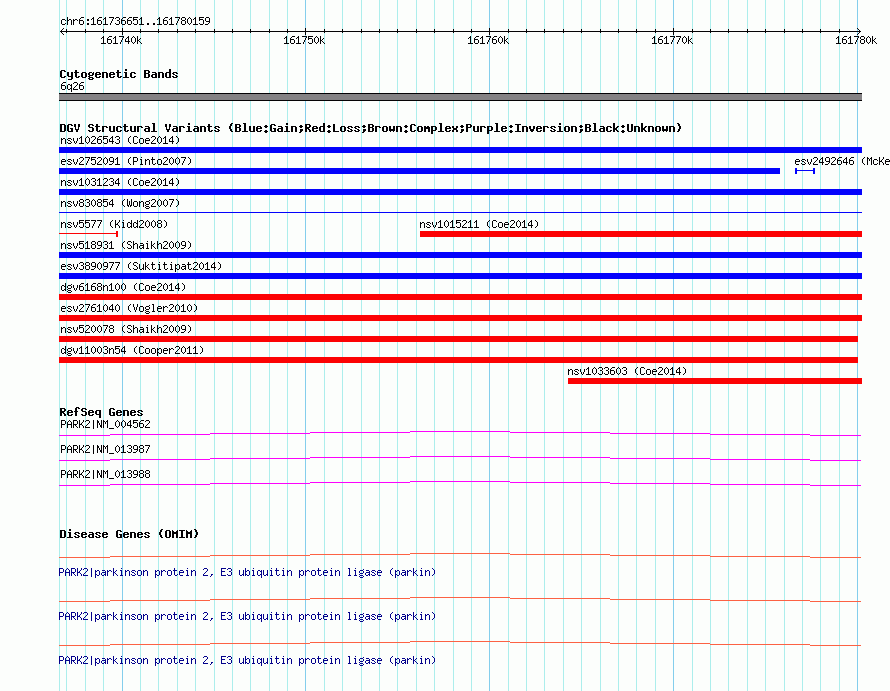The width and height of the screenshot is (890, 691).
Task: Click the 161760k ruler tick label
Action: coord(488,40)
